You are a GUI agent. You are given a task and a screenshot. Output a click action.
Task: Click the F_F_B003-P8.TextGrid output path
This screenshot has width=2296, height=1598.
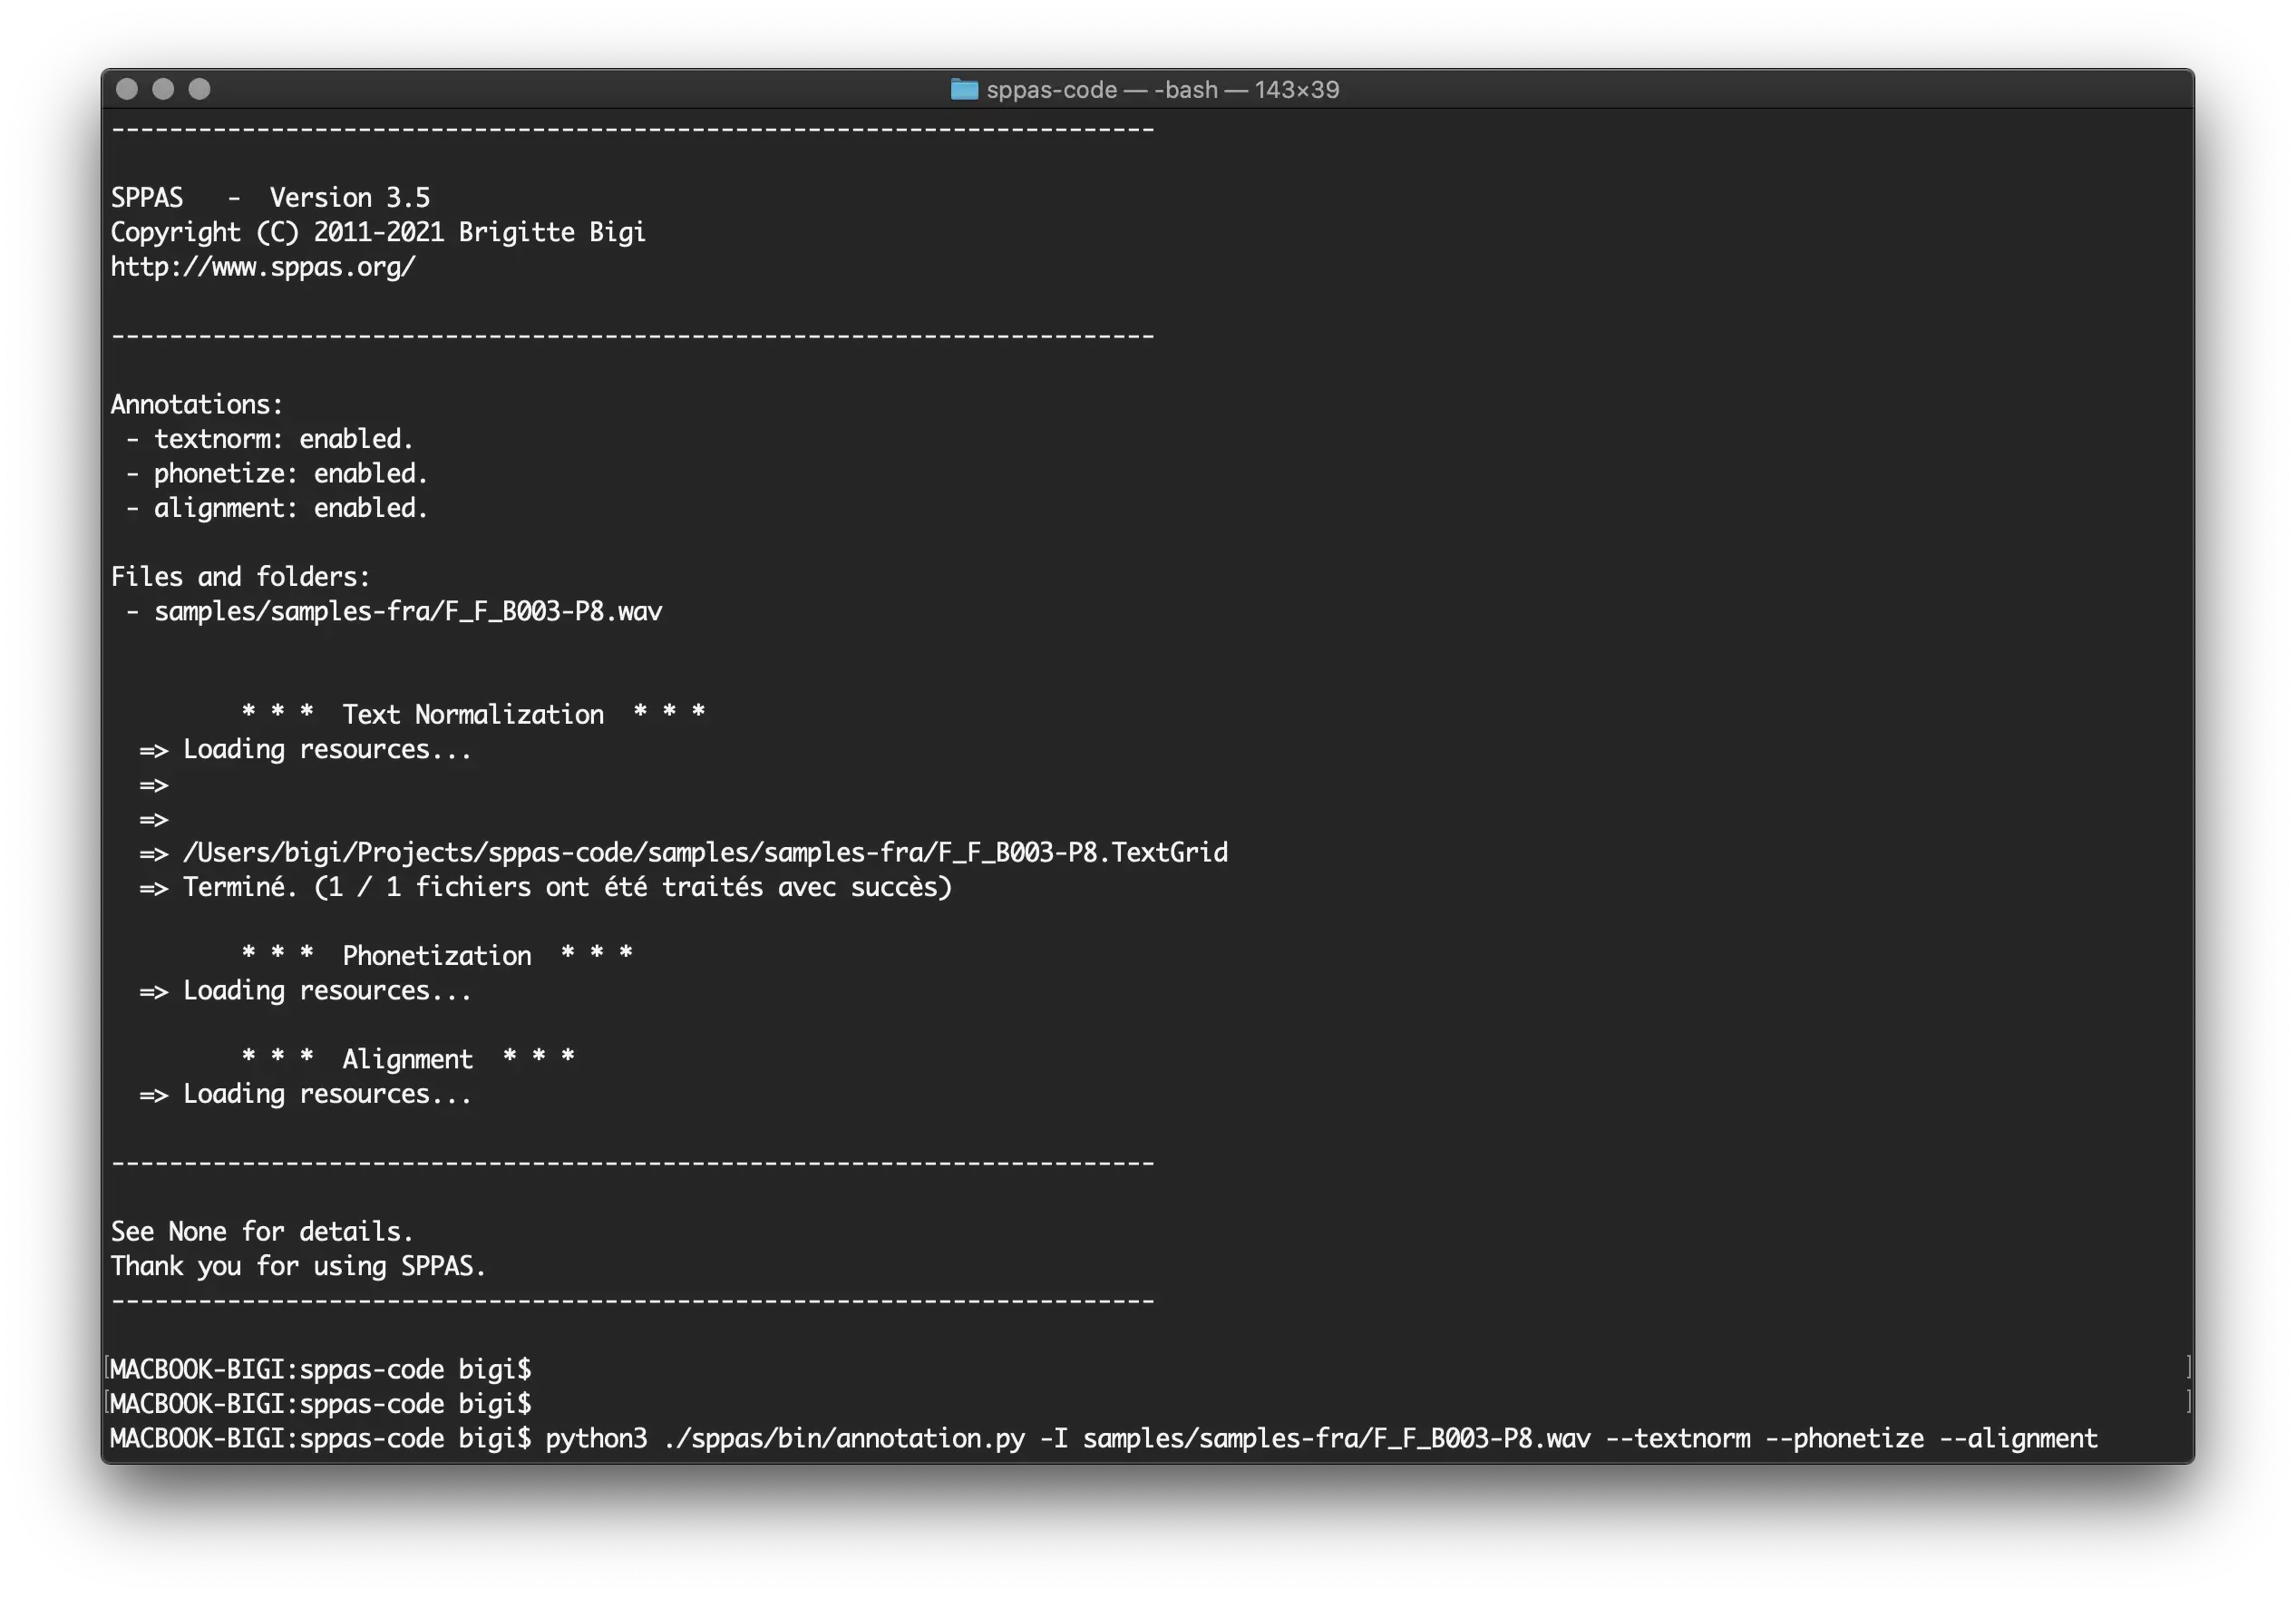(x=705, y=852)
